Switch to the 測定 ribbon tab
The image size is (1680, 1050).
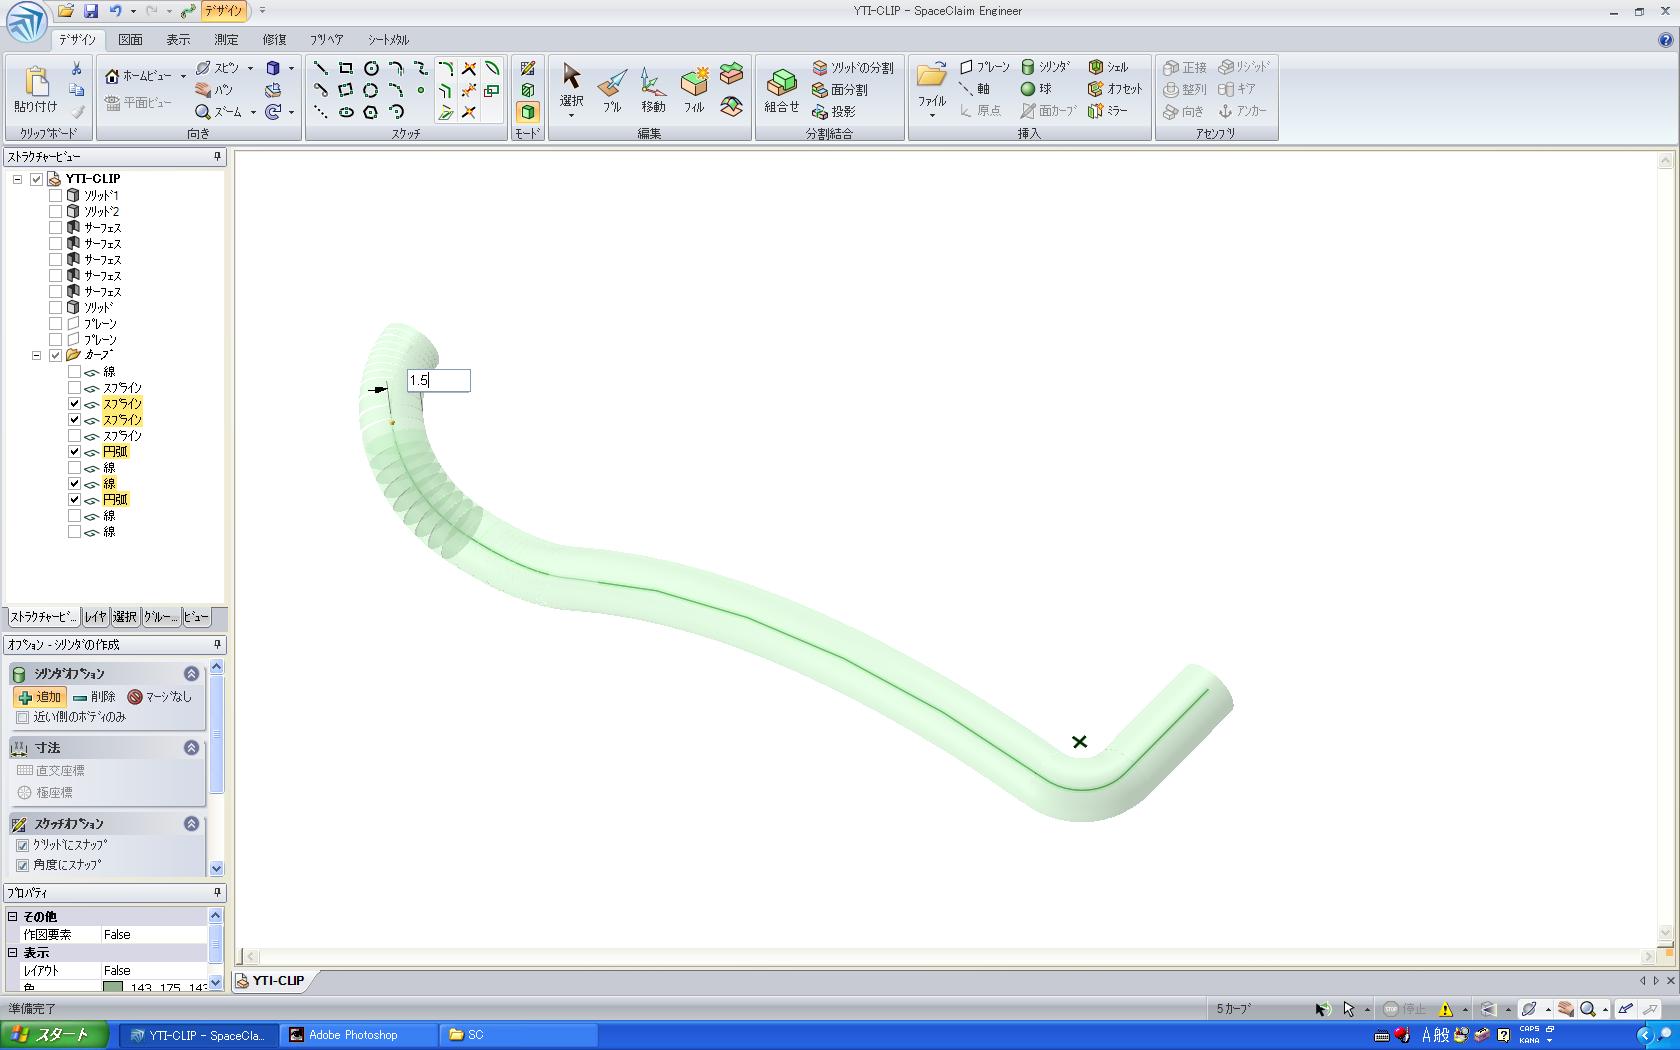tap(226, 40)
